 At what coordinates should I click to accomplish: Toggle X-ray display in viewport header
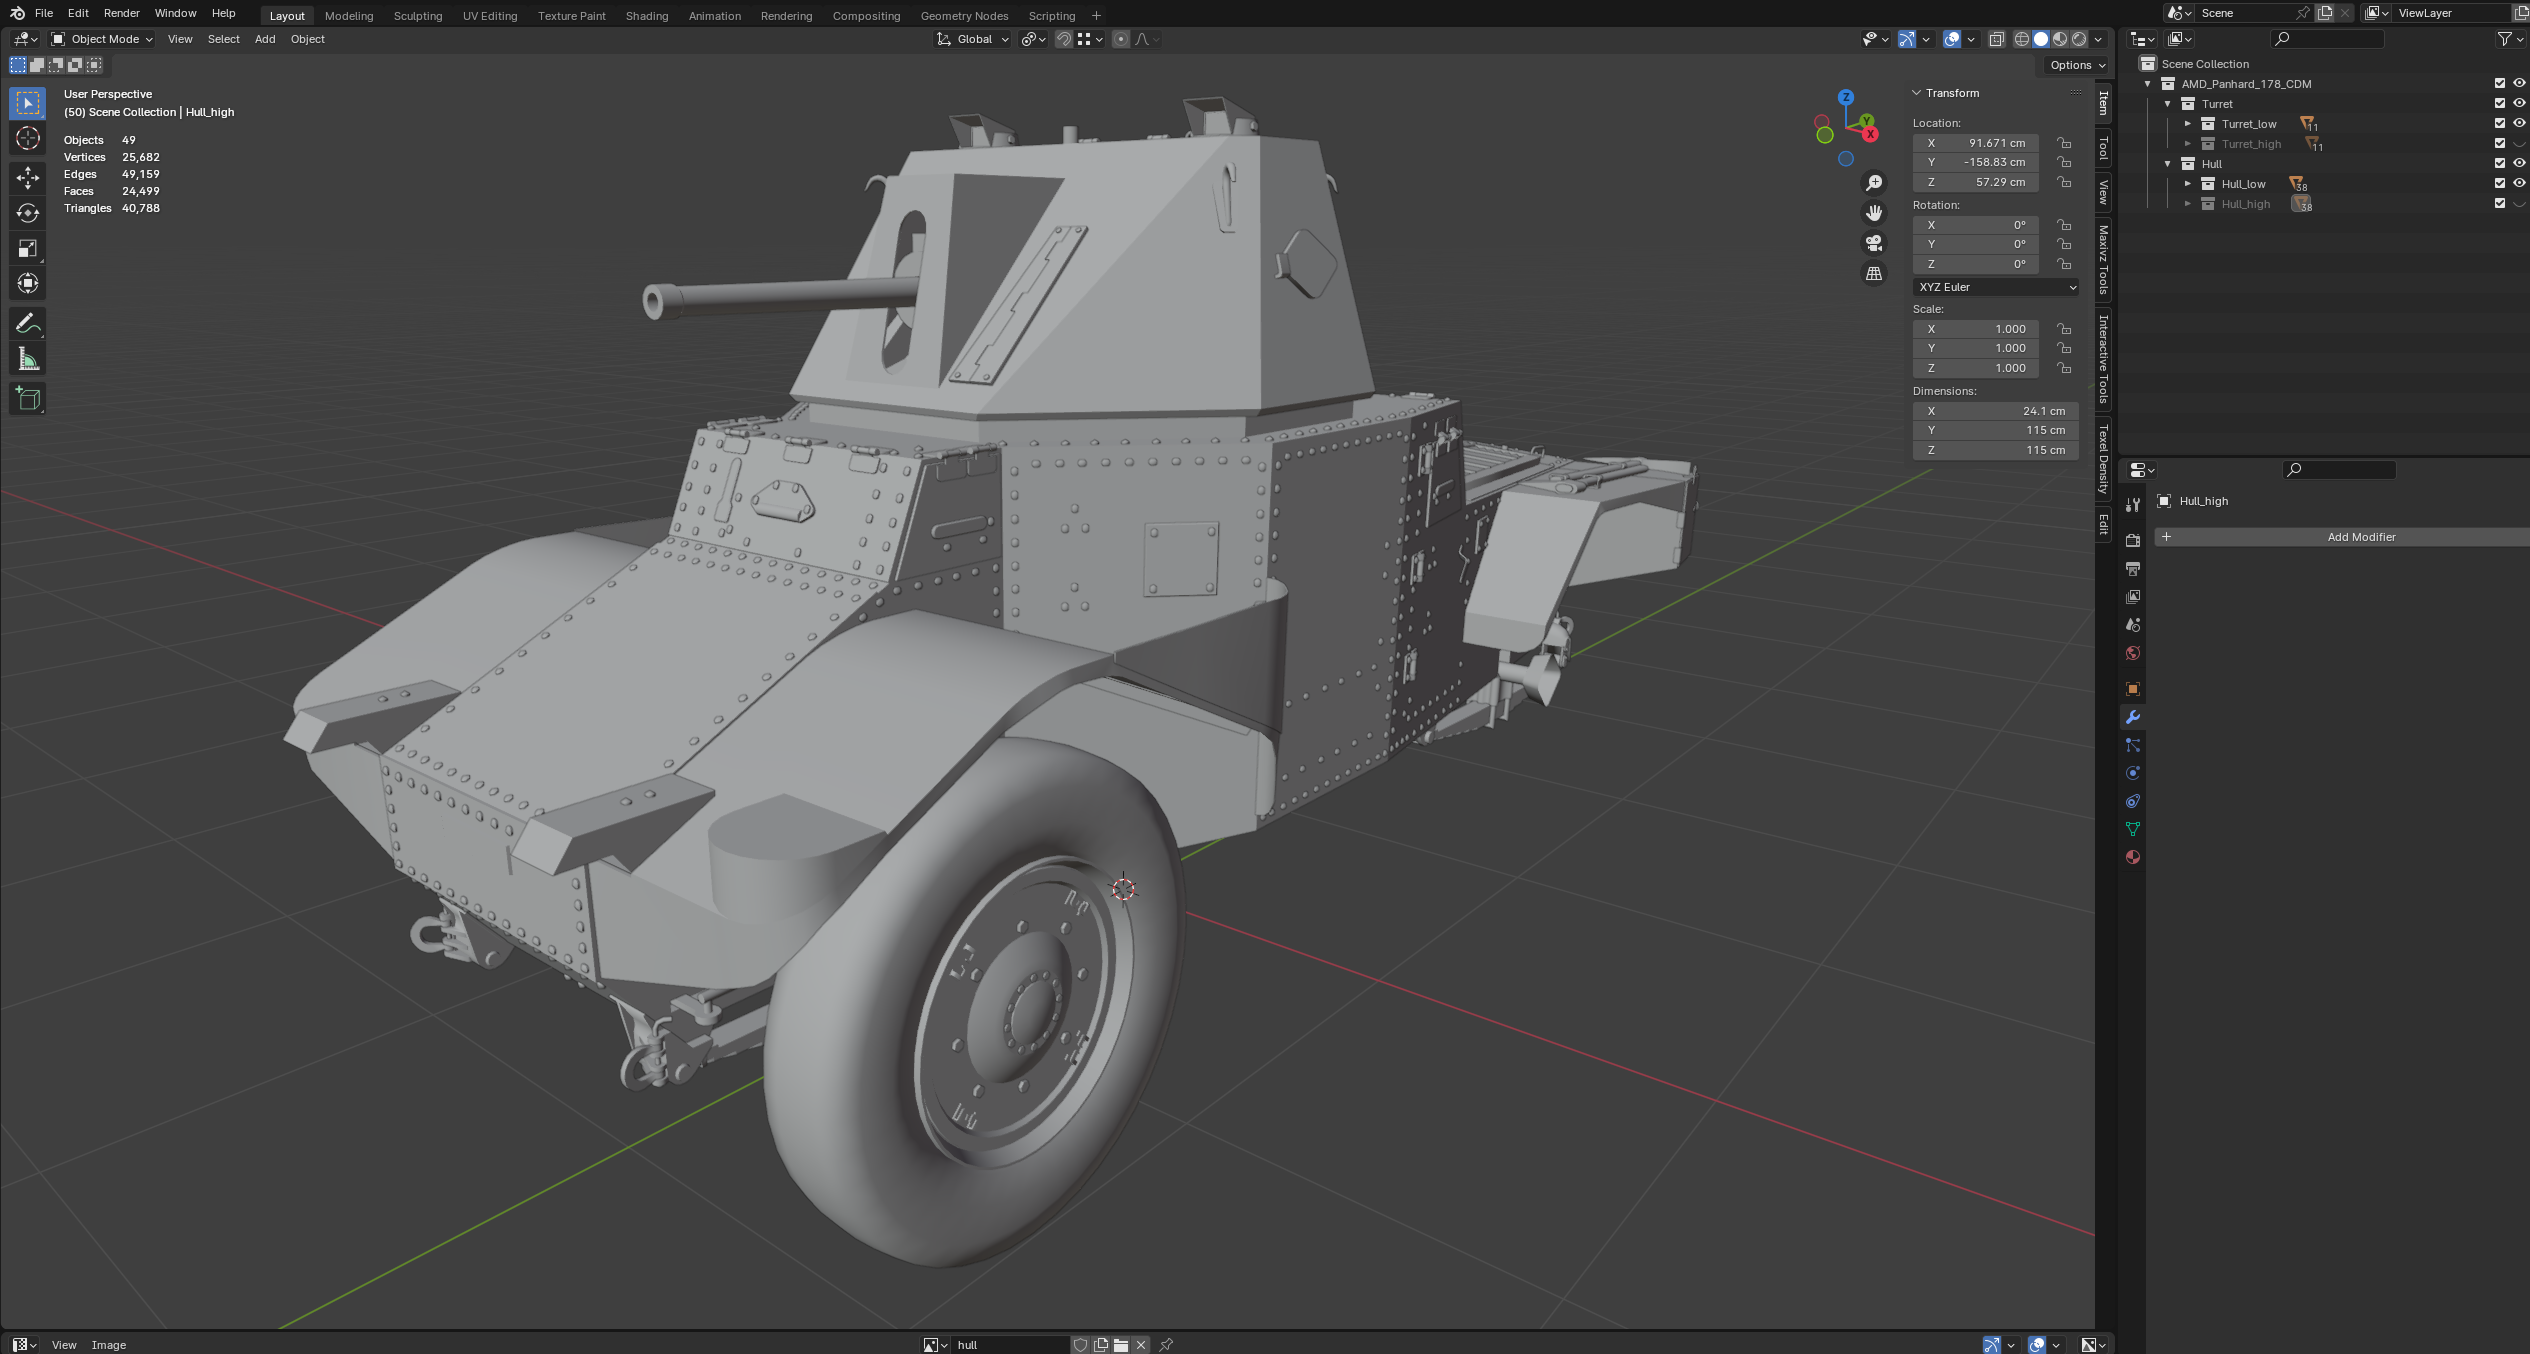click(1996, 39)
